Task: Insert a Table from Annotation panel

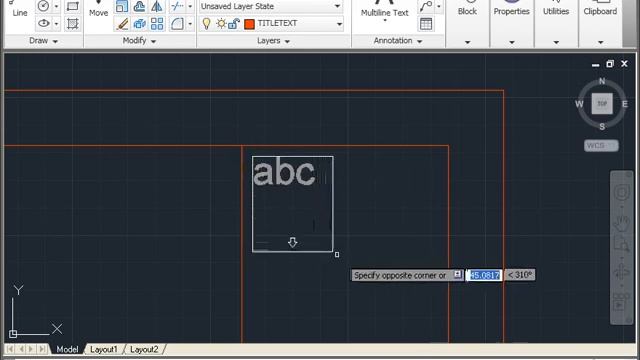Action: point(426,24)
